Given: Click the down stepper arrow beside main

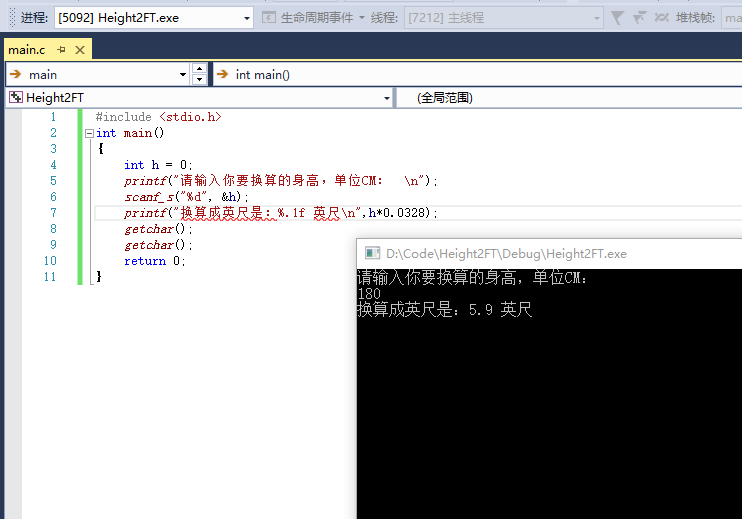Looking at the screenshot, I should point(199,80).
